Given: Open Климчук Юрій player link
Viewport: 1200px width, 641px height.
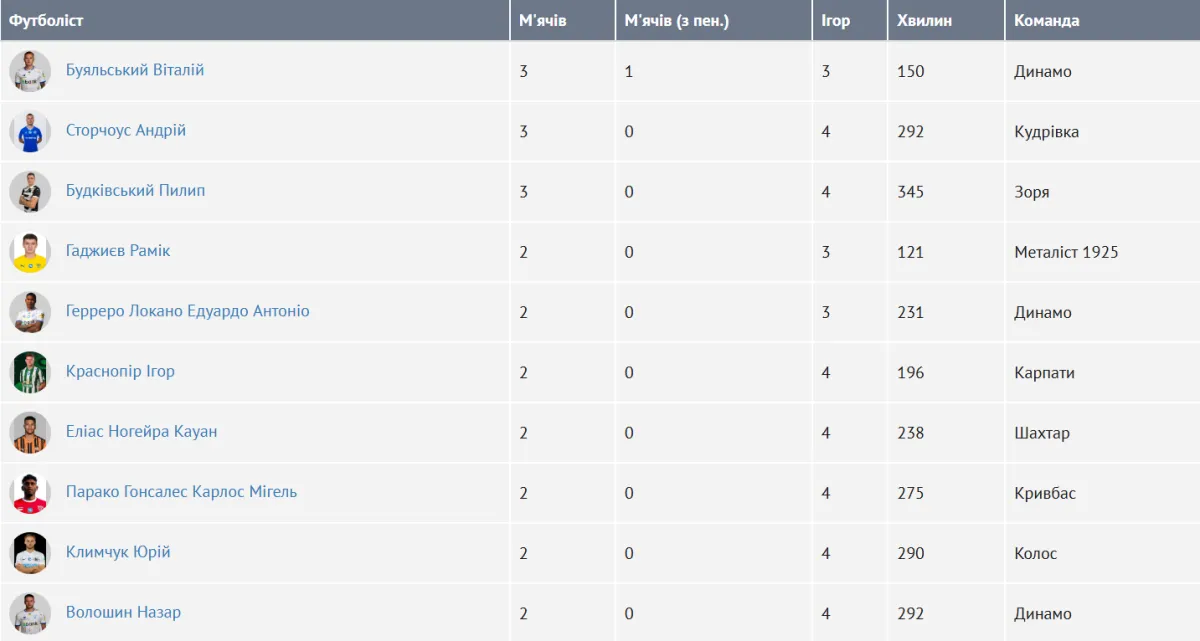Looking at the screenshot, I should (x=118, y=552).
